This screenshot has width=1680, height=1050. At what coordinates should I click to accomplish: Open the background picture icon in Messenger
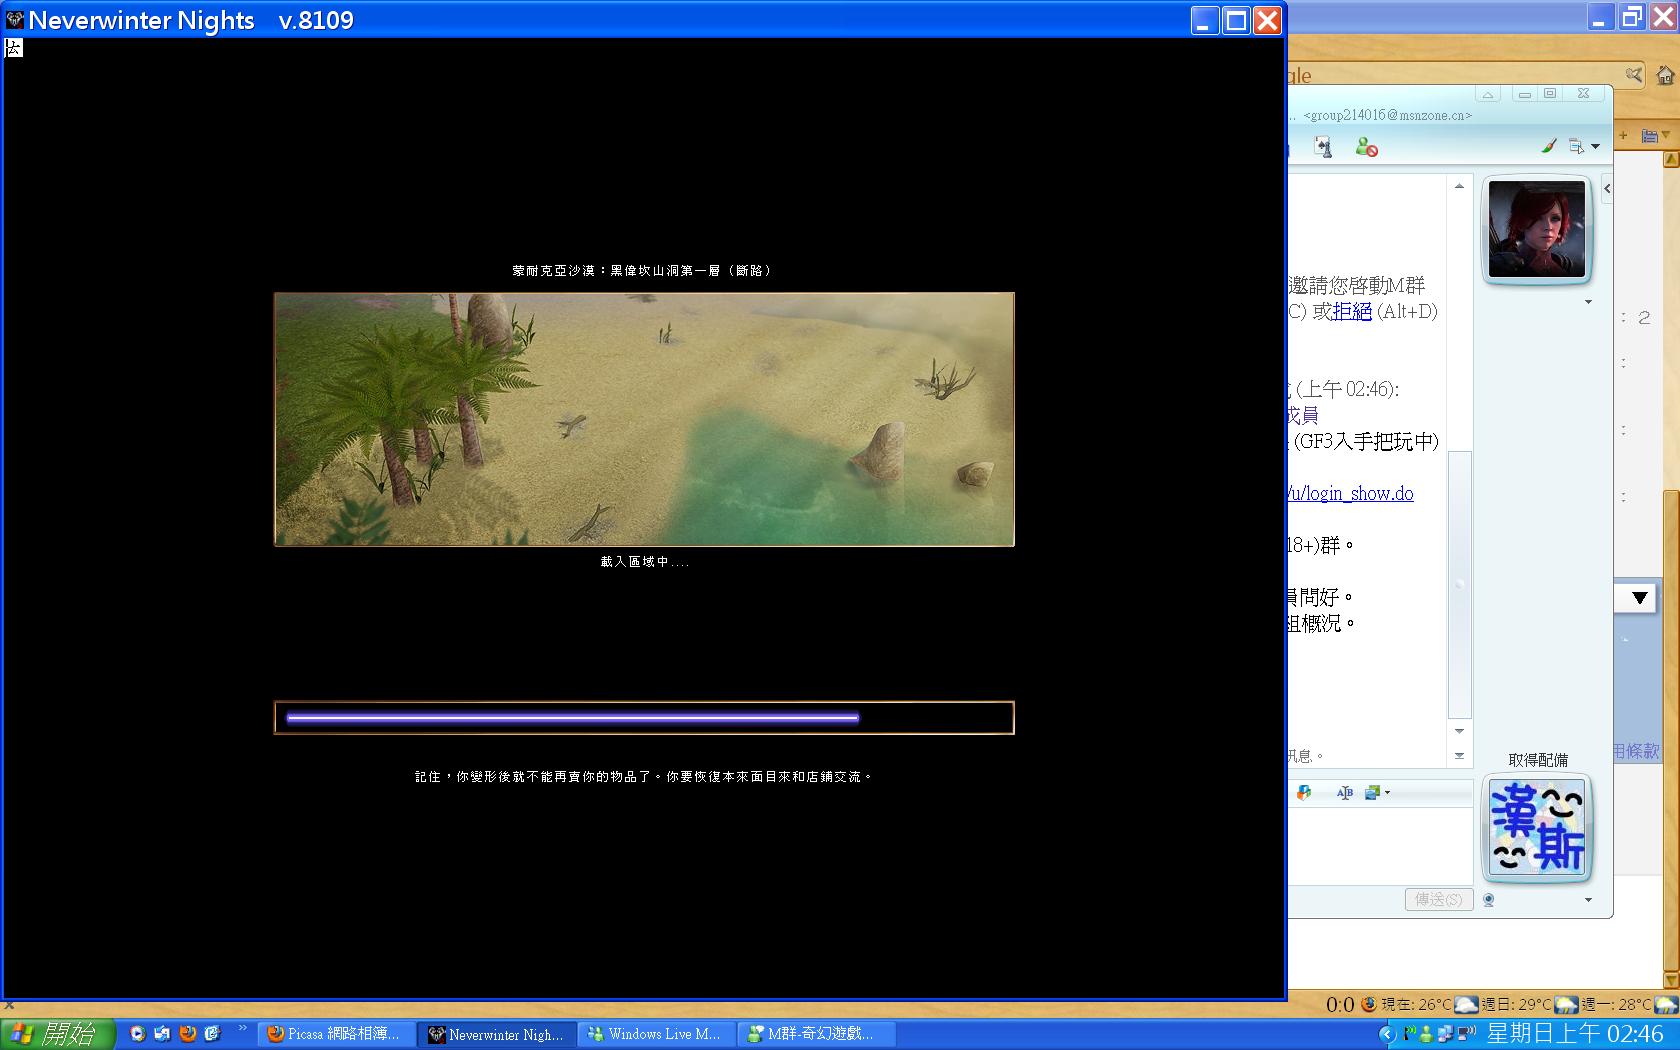[1372, 793]
